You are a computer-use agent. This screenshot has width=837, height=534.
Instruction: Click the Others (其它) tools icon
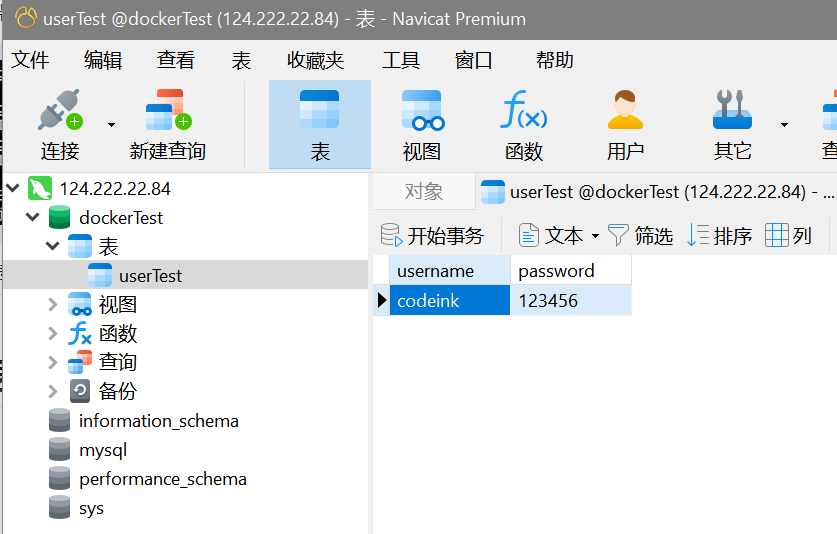[732, 111]
